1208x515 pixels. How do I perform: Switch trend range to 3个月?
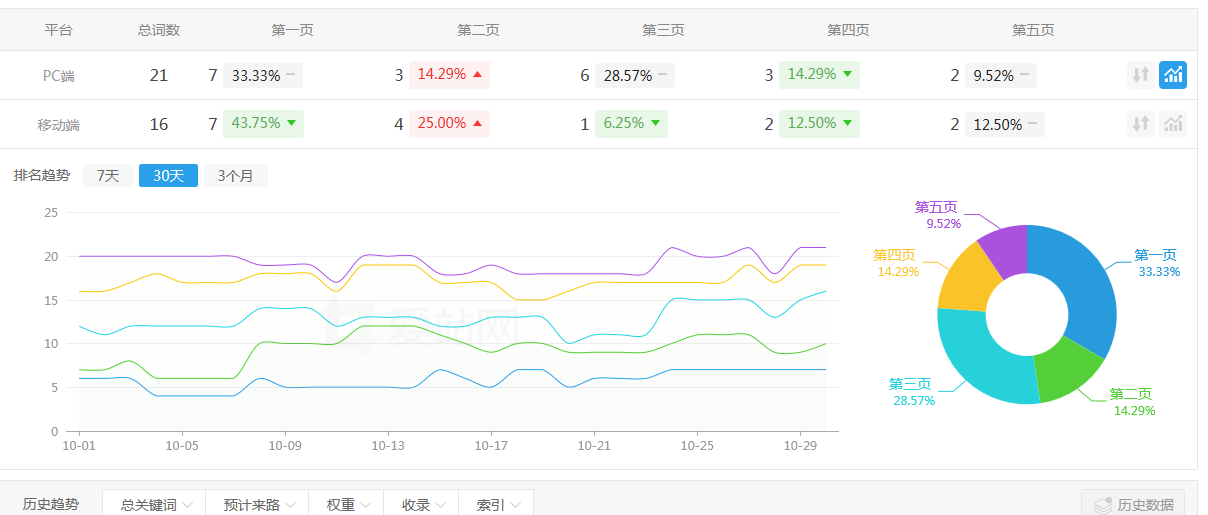236,176
